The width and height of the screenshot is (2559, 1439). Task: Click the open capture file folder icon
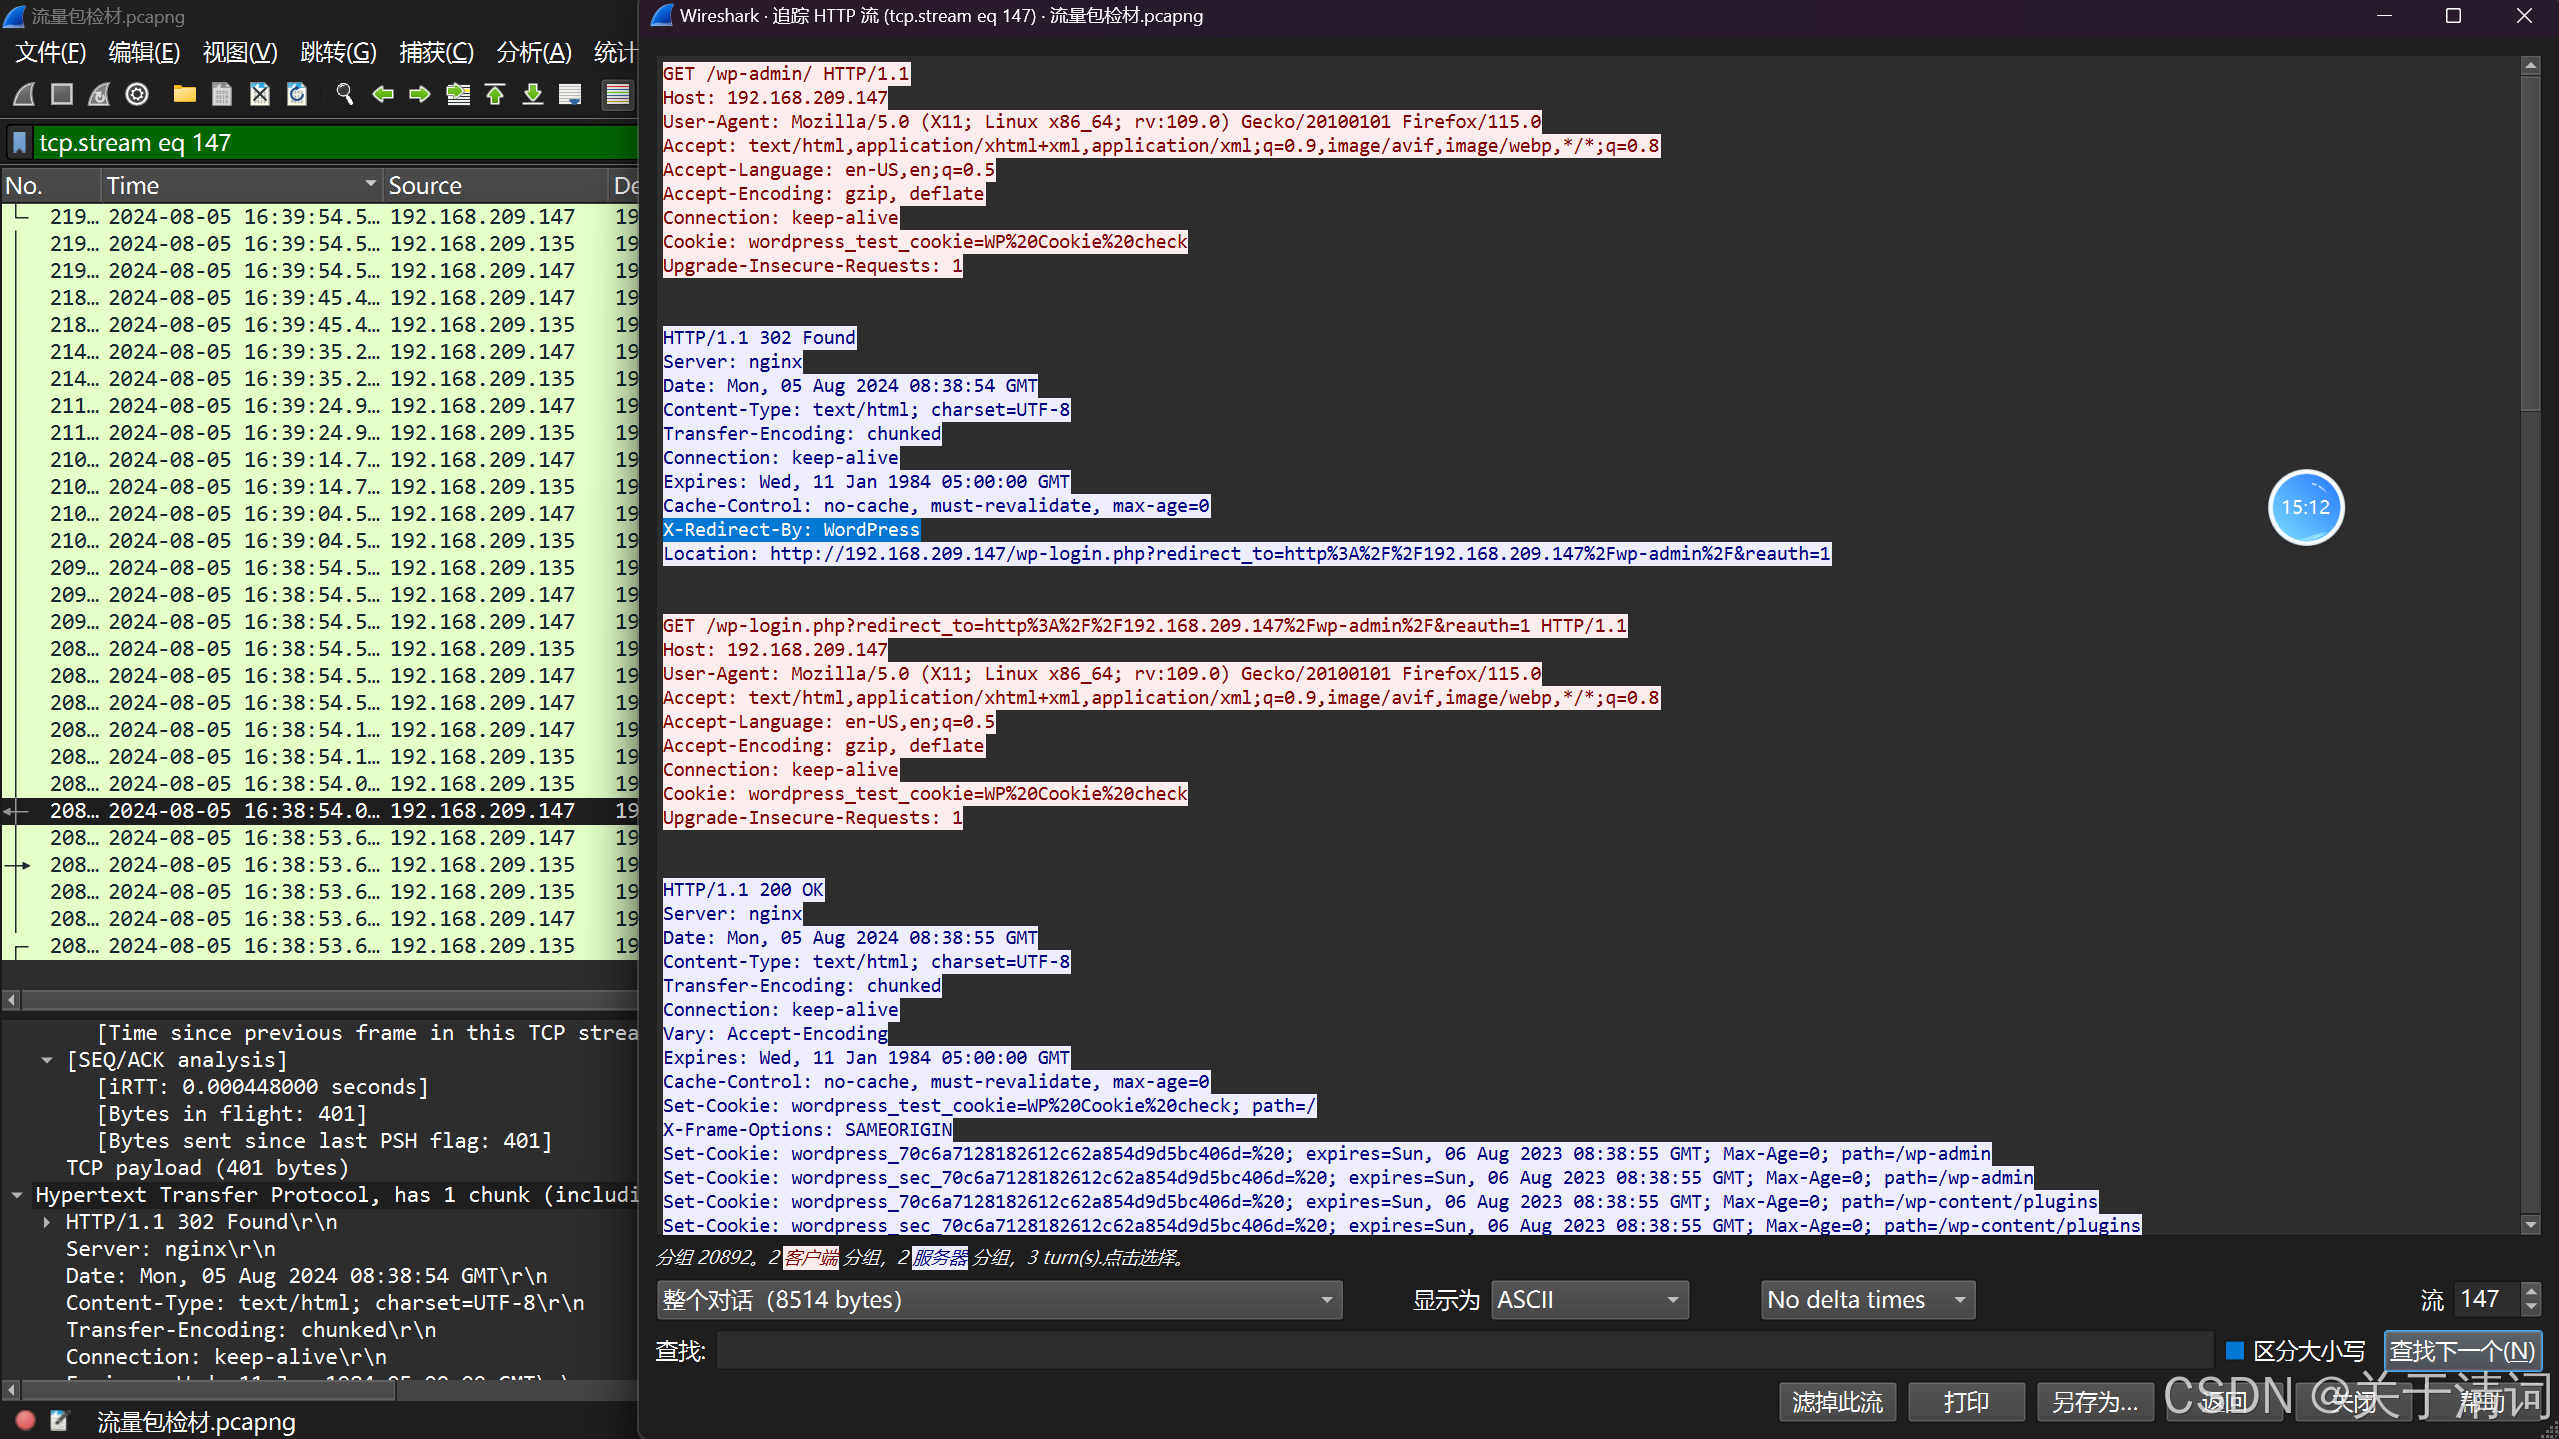tap(184, 94)
